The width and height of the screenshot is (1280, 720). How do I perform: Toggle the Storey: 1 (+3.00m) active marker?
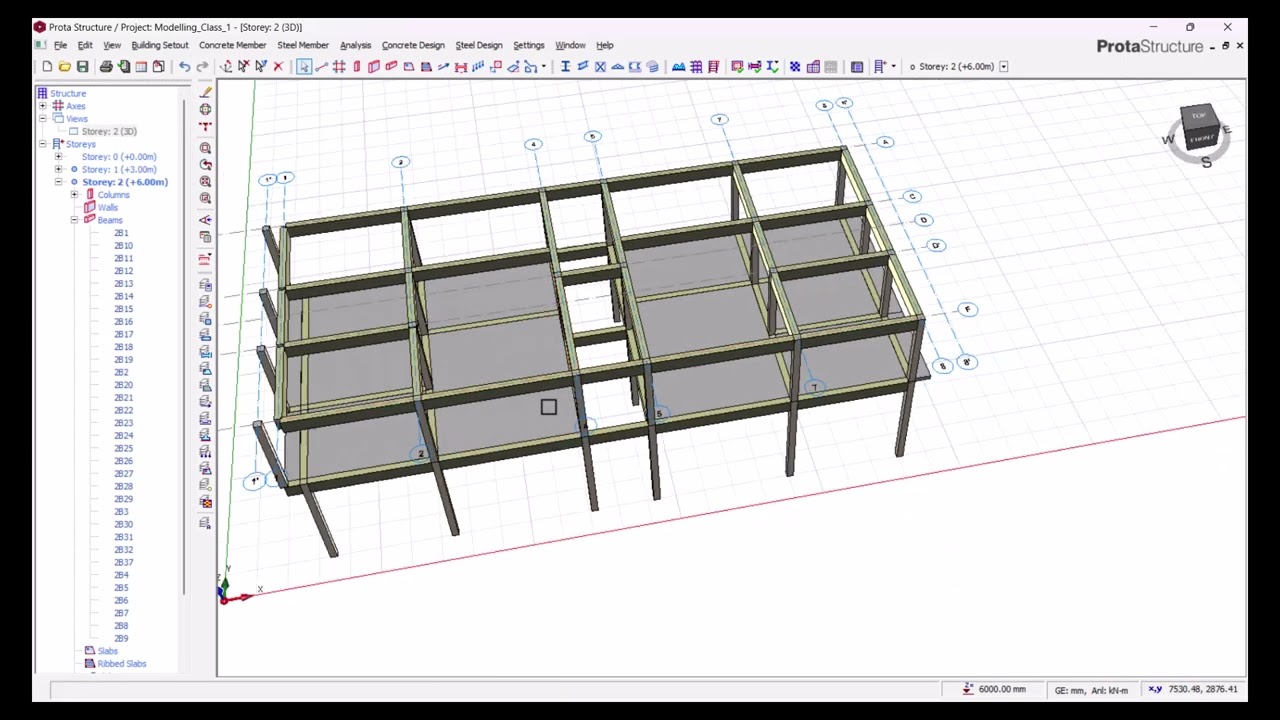[74, 169]
